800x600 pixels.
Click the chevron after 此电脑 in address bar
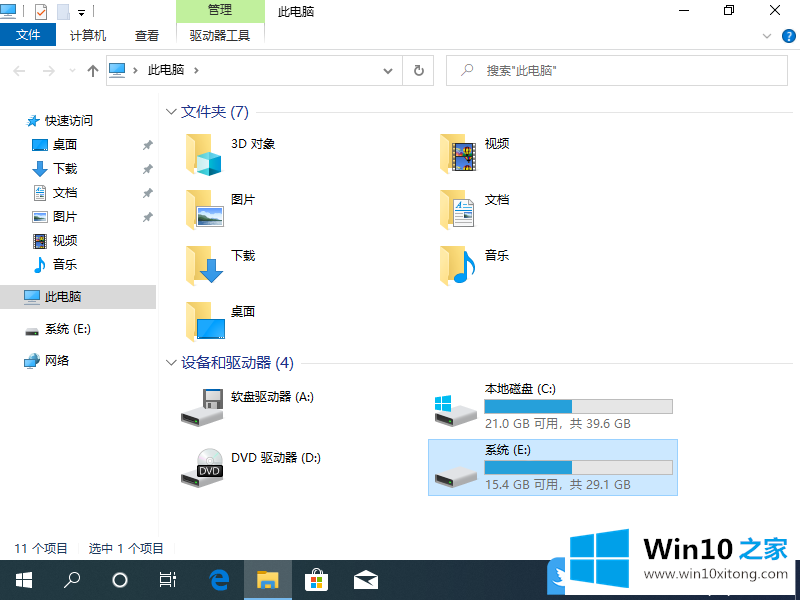click(x=196, y=70)
